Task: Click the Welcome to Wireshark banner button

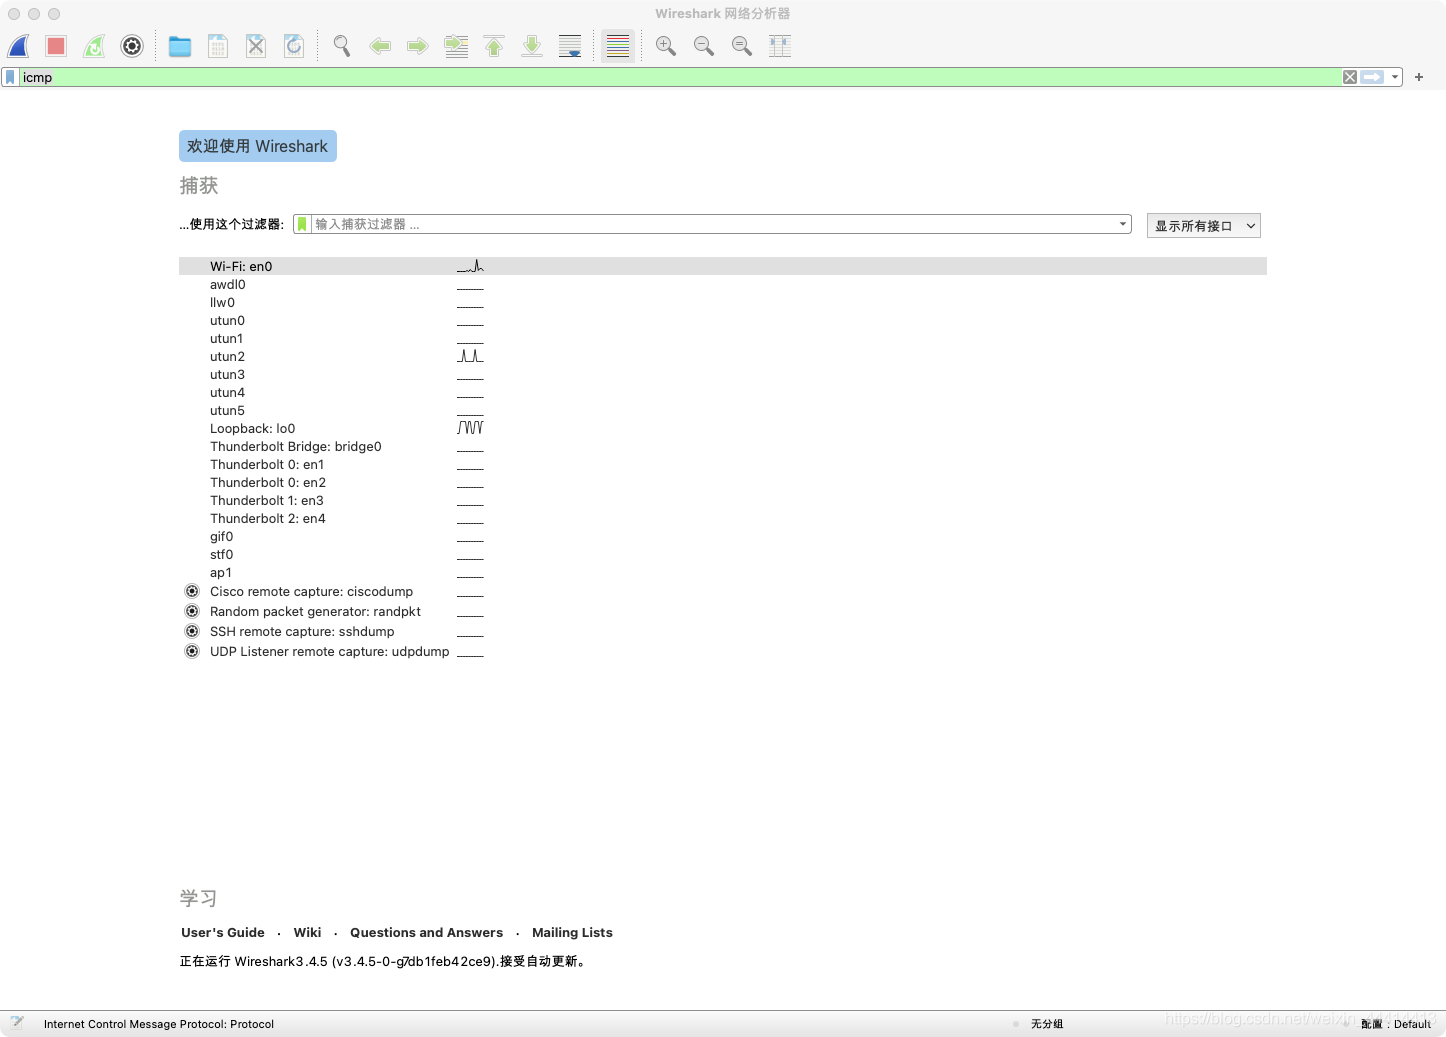Action: pyautogui.click(x=258, y=146)
